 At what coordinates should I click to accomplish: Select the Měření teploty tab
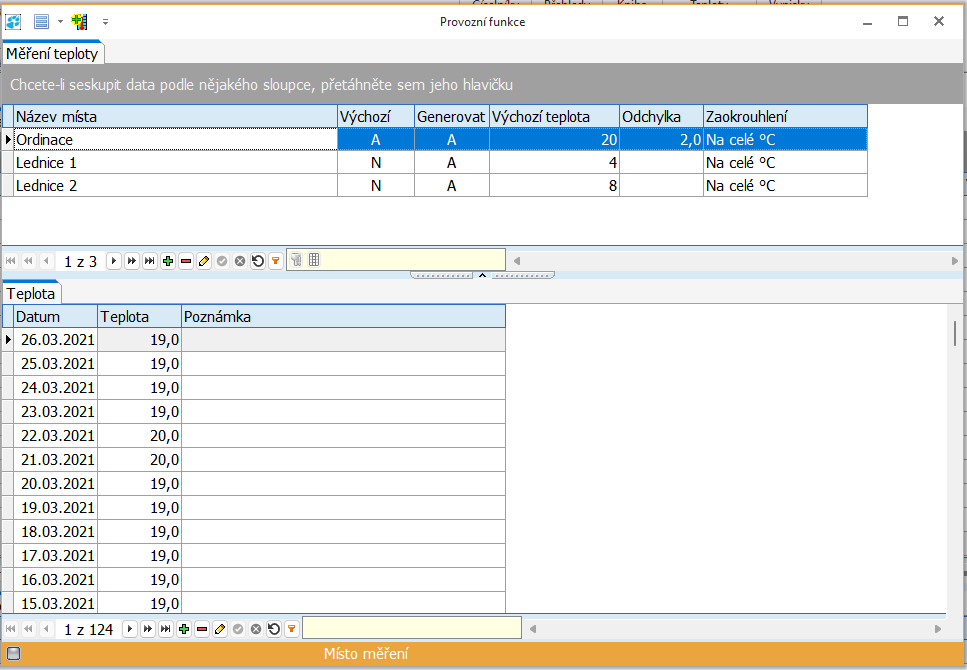pyautogui.click(x=52, y=54)
